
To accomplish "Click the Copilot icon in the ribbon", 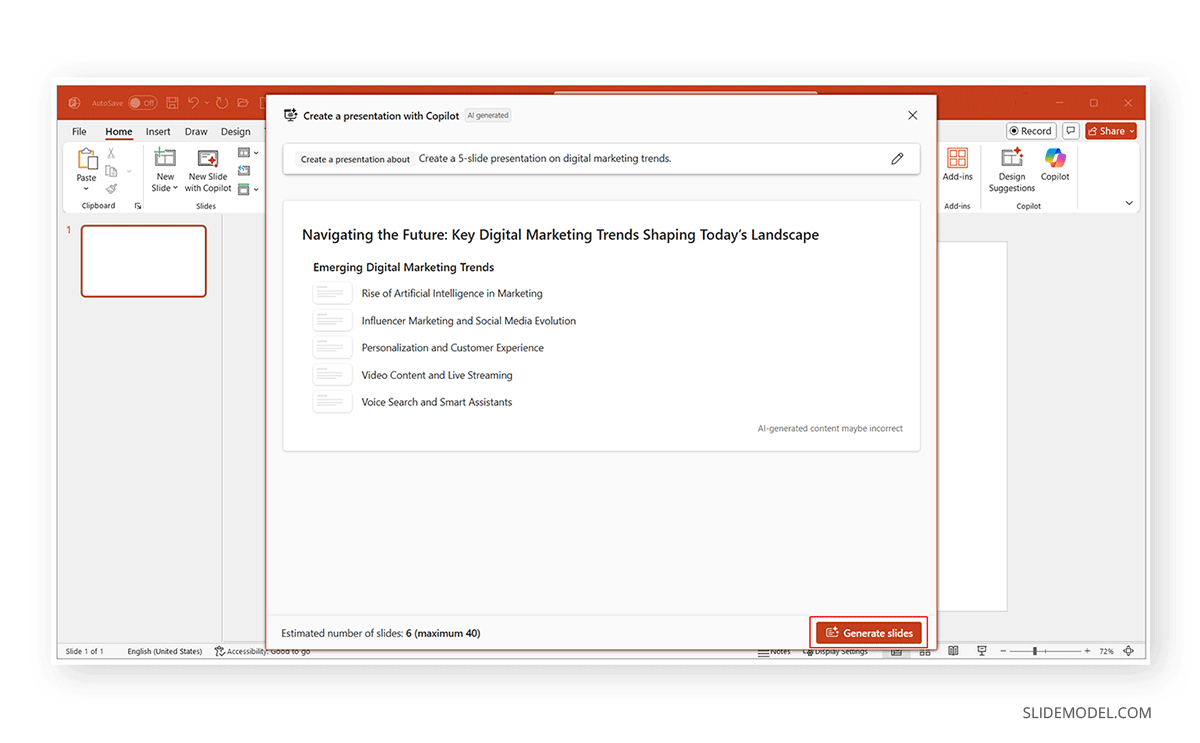I will point(1055,158).
